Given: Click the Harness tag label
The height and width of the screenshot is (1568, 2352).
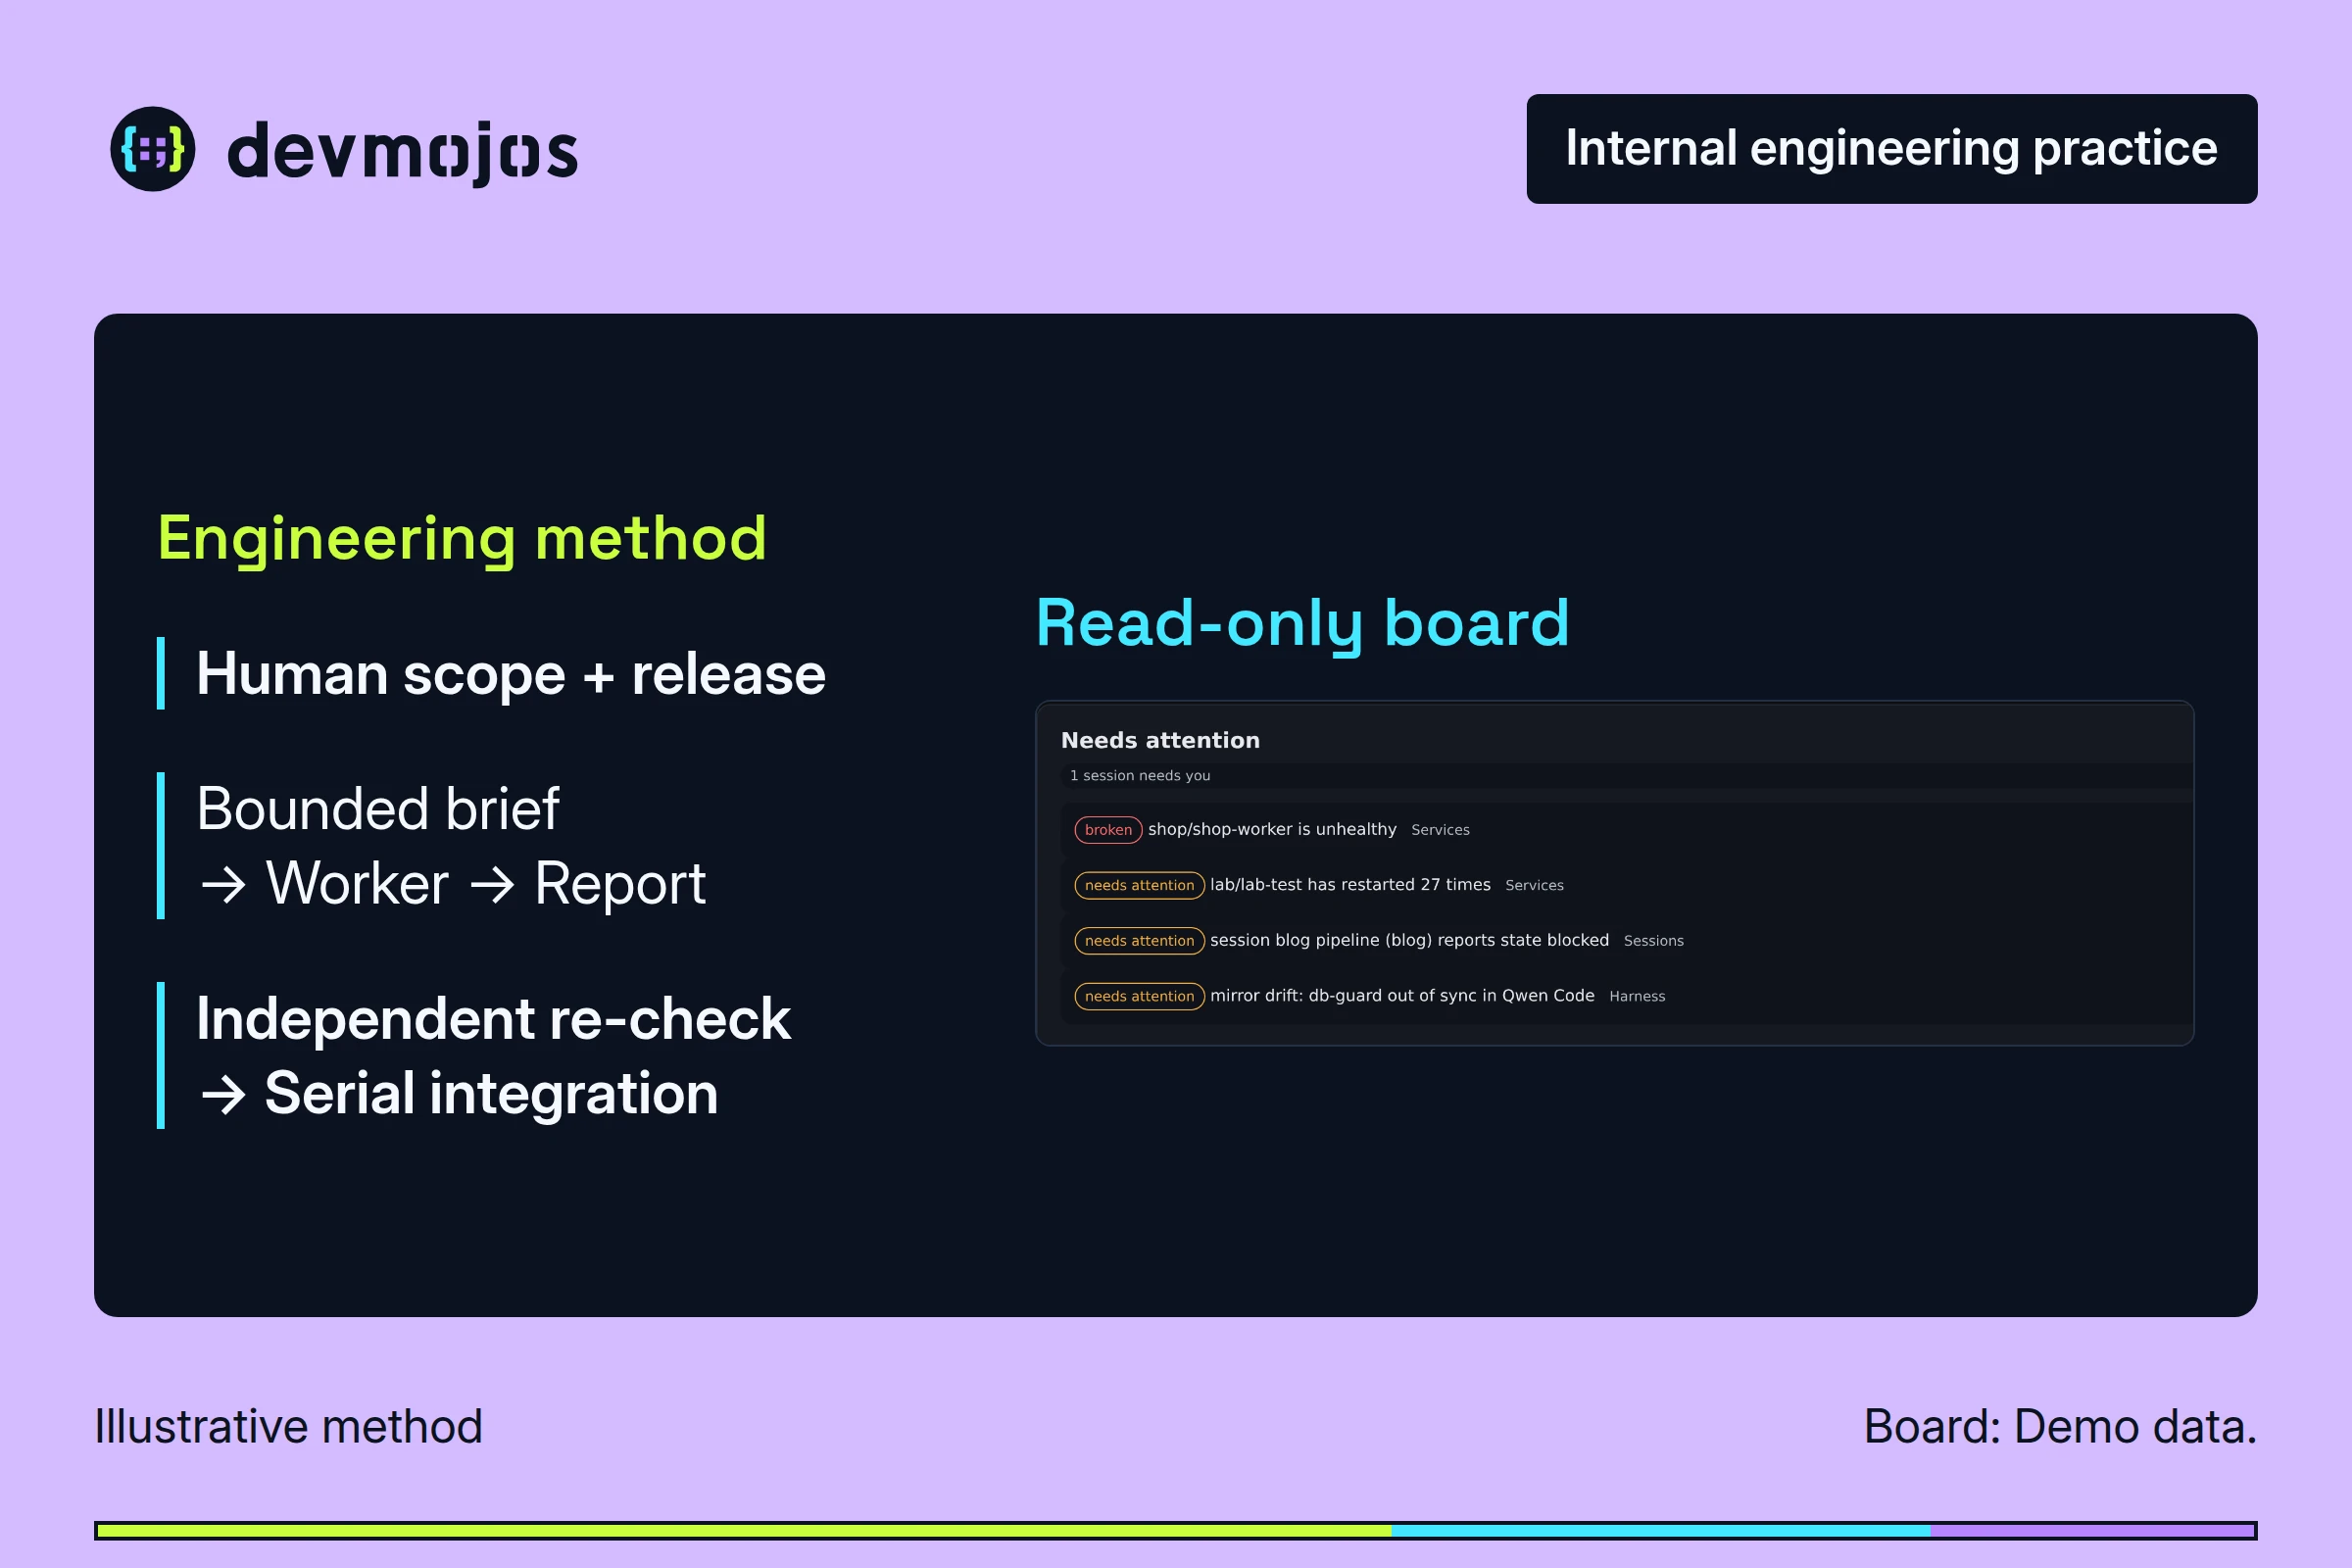Looking at the screenshot, I should coord(1637,996).
